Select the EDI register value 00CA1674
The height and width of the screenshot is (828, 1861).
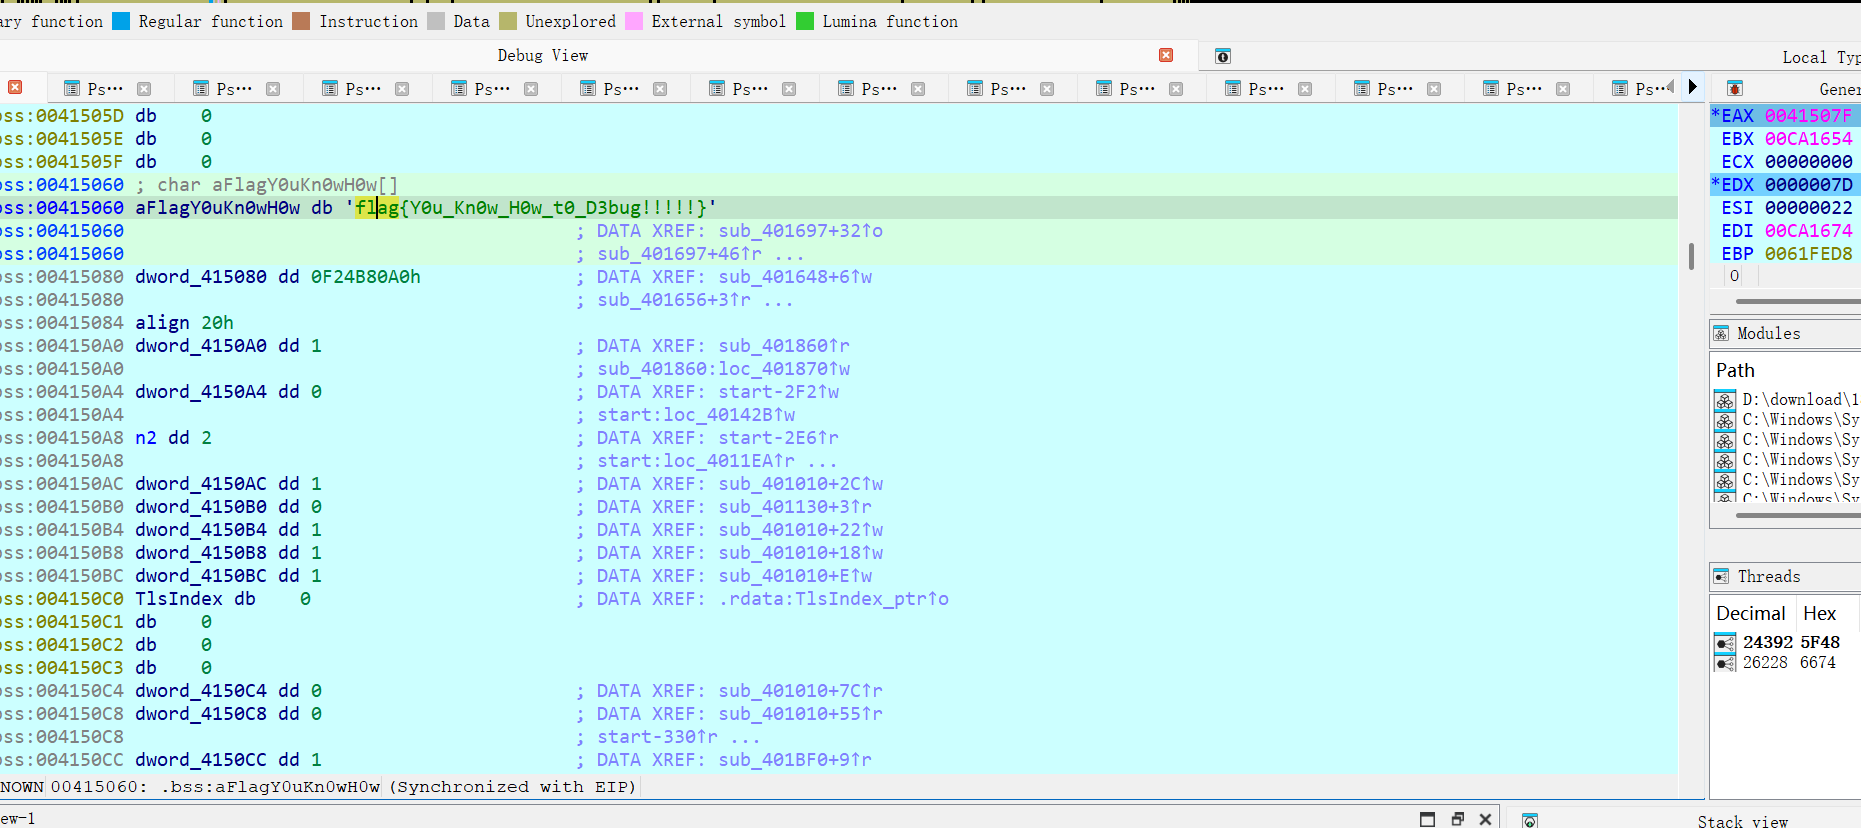click(1808, 230)
